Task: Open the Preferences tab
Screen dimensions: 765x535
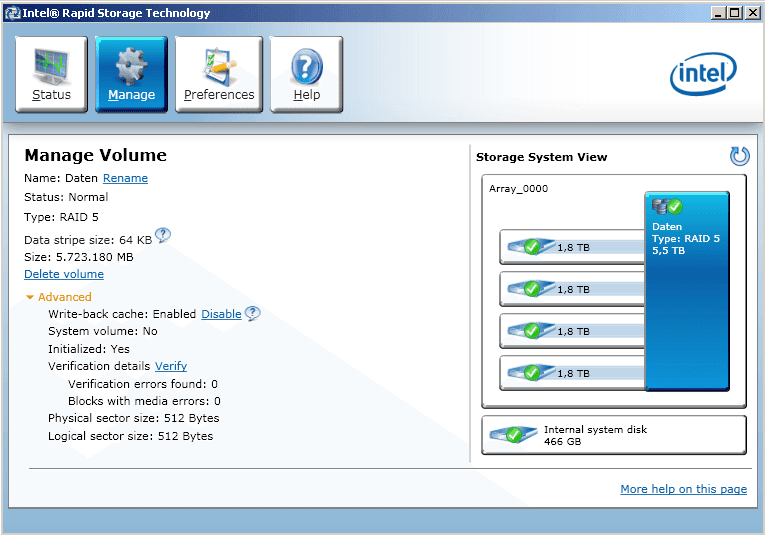Action: (219, 74)
